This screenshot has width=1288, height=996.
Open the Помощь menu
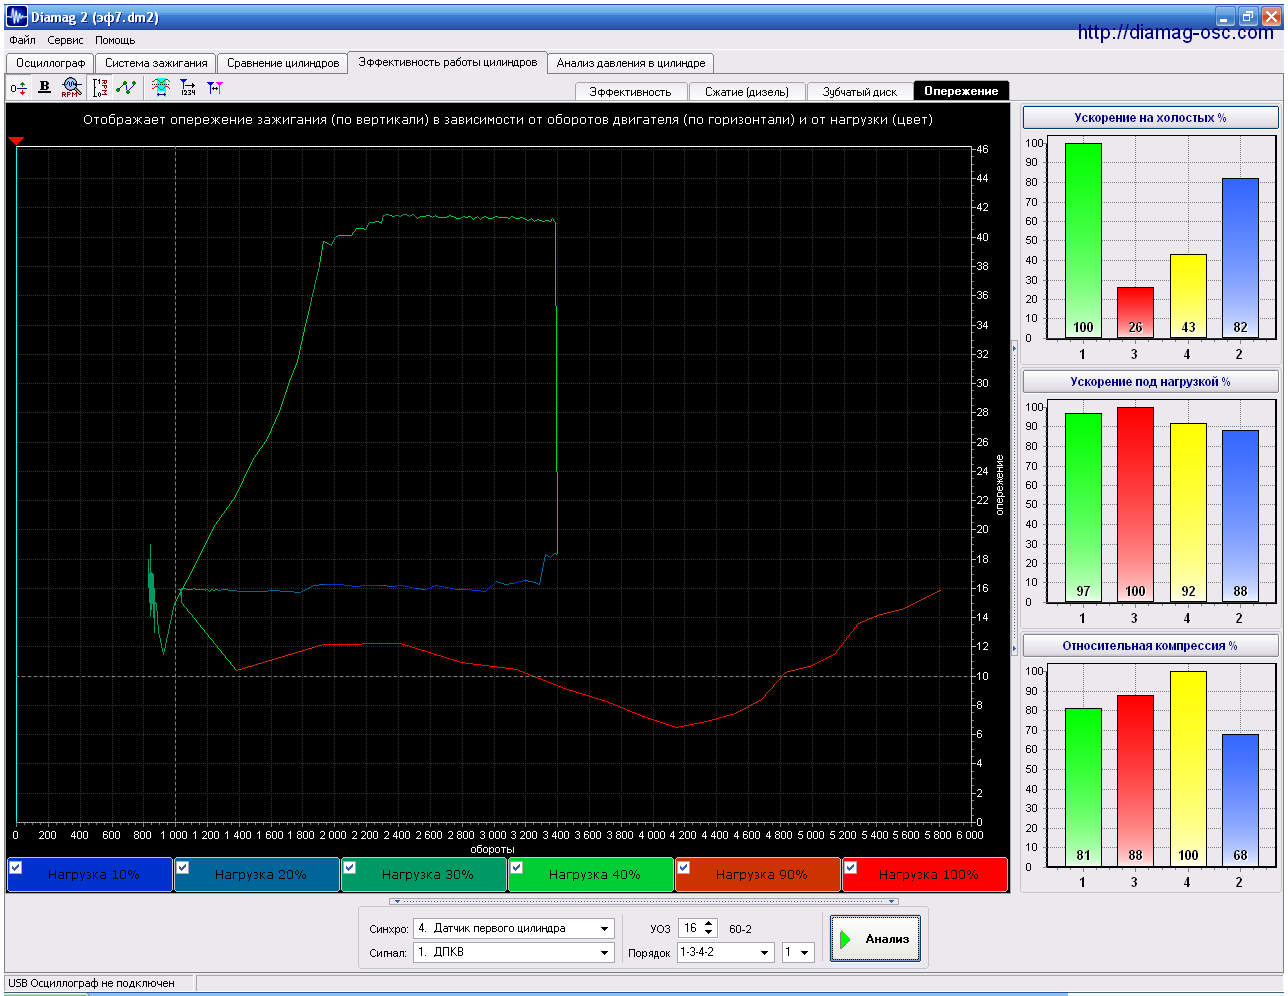[x=115, y=41]
